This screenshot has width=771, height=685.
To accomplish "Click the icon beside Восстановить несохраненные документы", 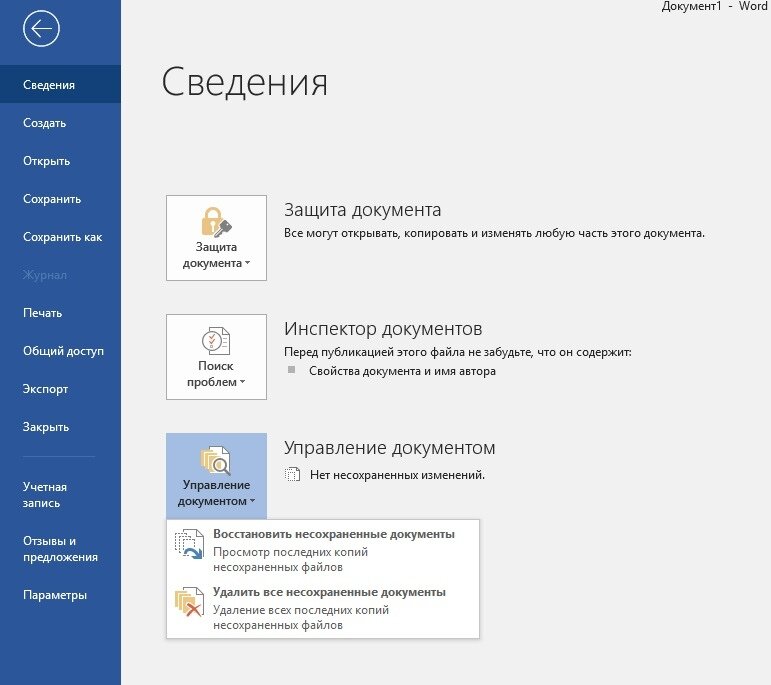I will [x=189, y=544].
